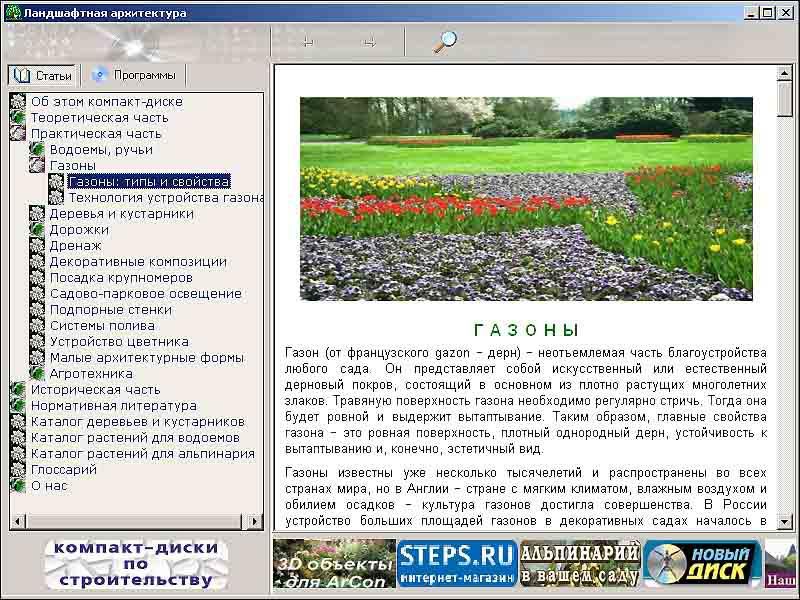Viewport: 800px width, 600px height.
Task: Click the Новый Диск banner
Action: point(702,563)
